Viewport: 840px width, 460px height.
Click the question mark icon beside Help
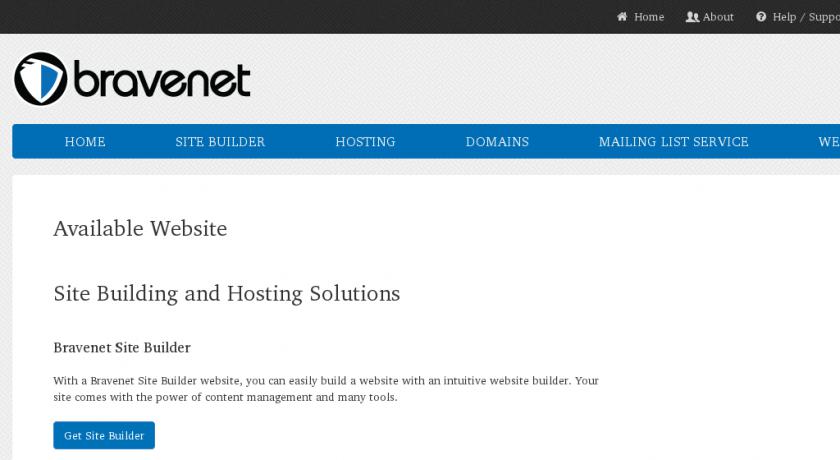[x=761, y=17]
